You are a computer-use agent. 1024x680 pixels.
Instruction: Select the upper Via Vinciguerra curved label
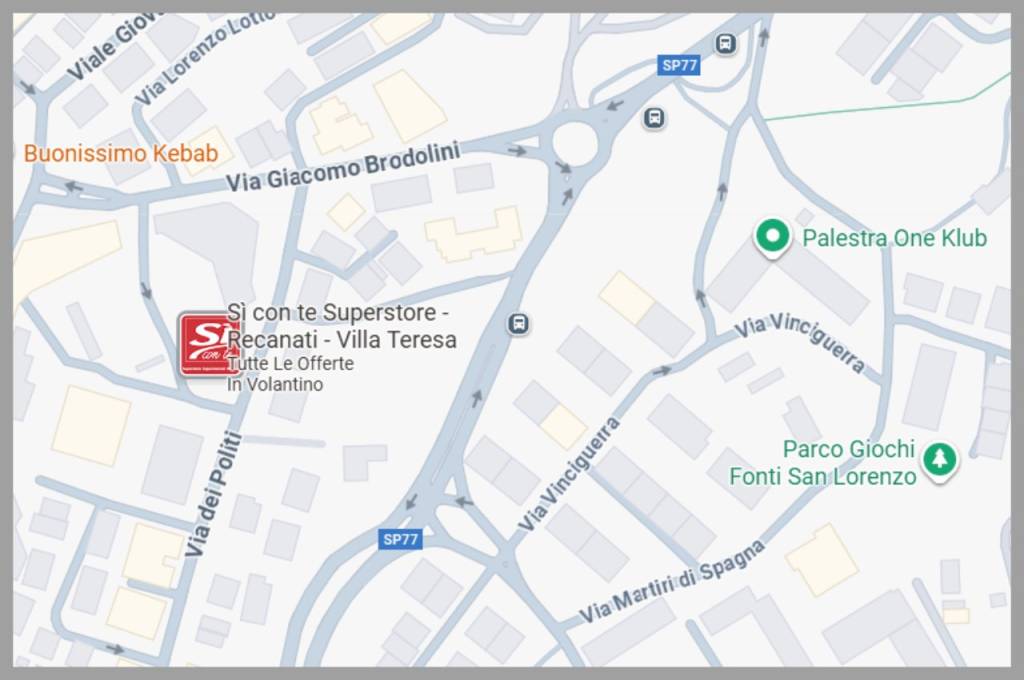click(x=801, y=342)
